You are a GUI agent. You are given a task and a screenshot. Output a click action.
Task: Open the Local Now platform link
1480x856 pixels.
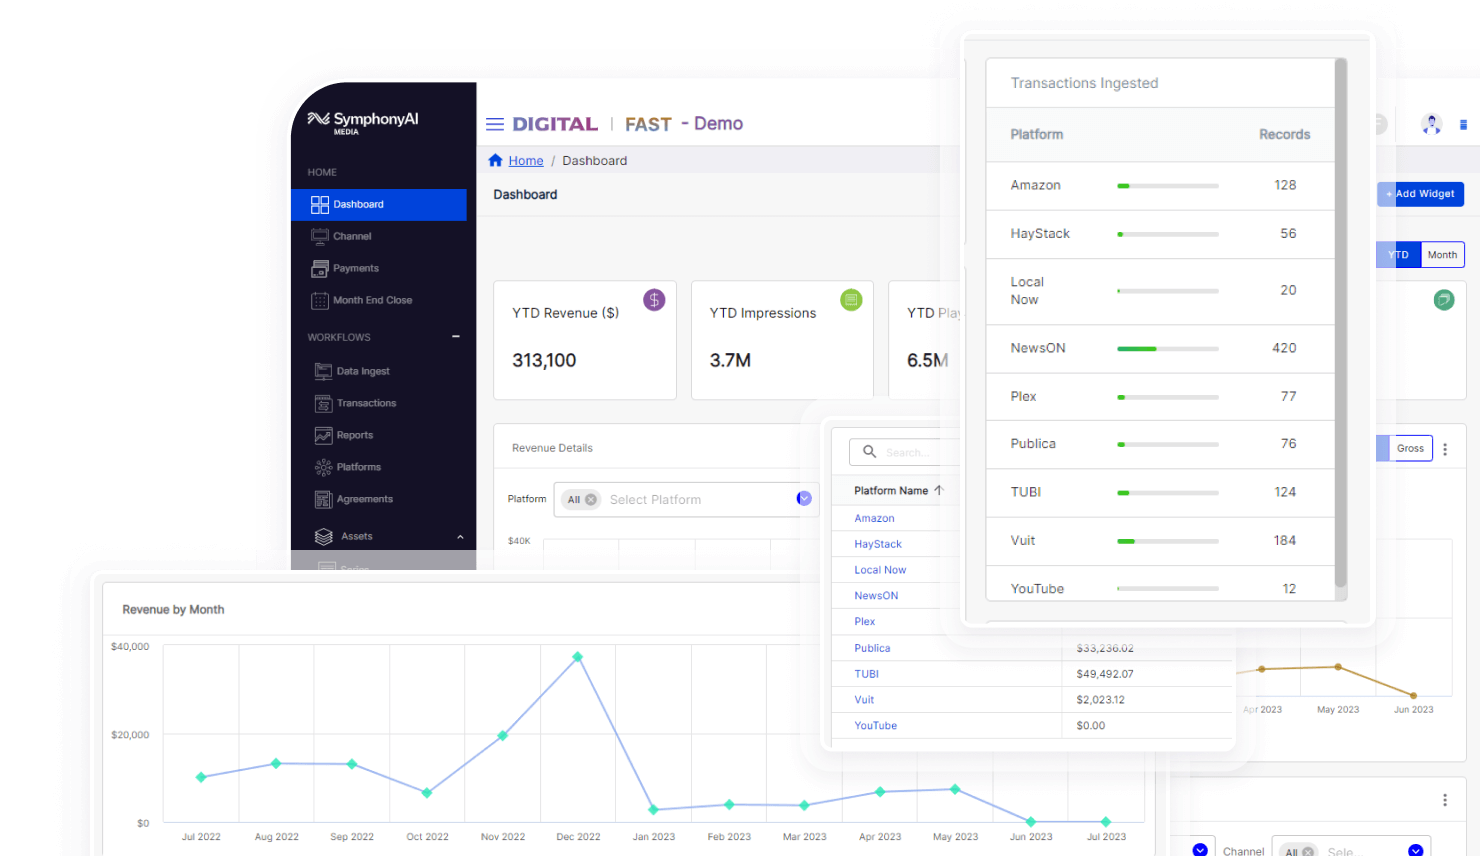coord(880,570)
